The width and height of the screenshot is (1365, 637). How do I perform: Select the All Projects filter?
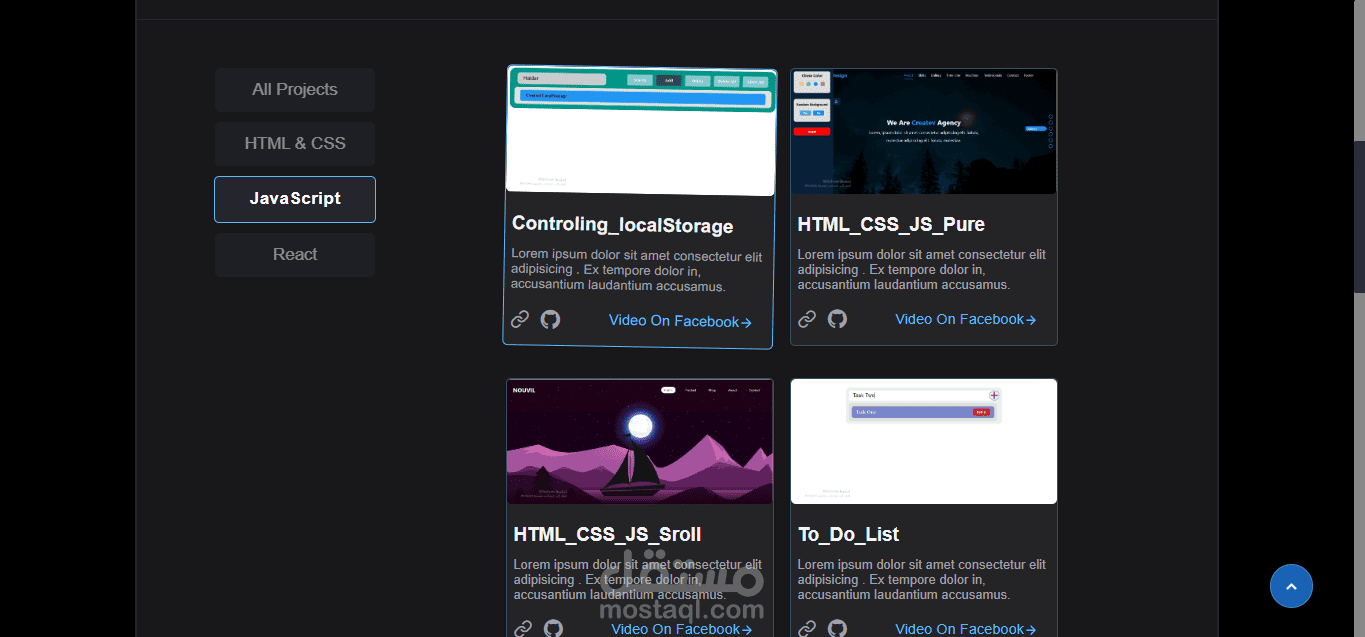(295, 90)
